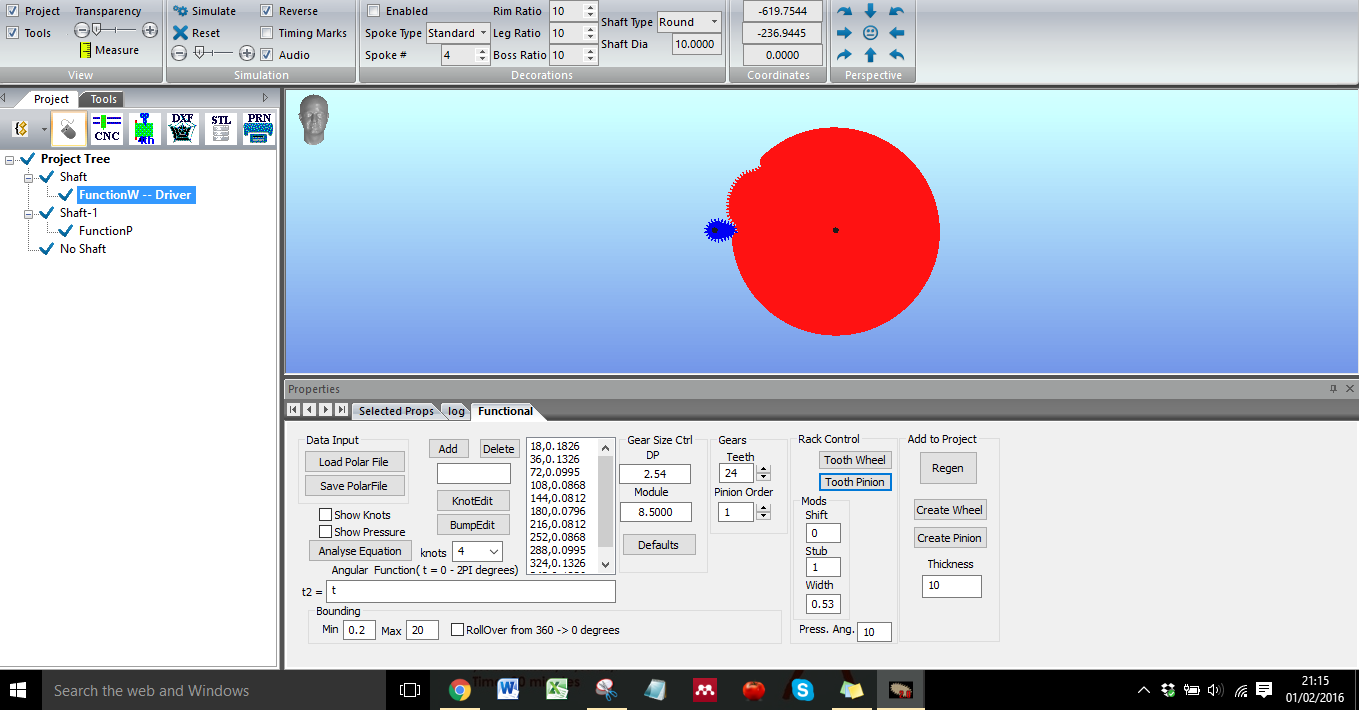Click the STL export icon
Screen dimensions: 1359x710
pyautogui.click(x=221, y=129)
